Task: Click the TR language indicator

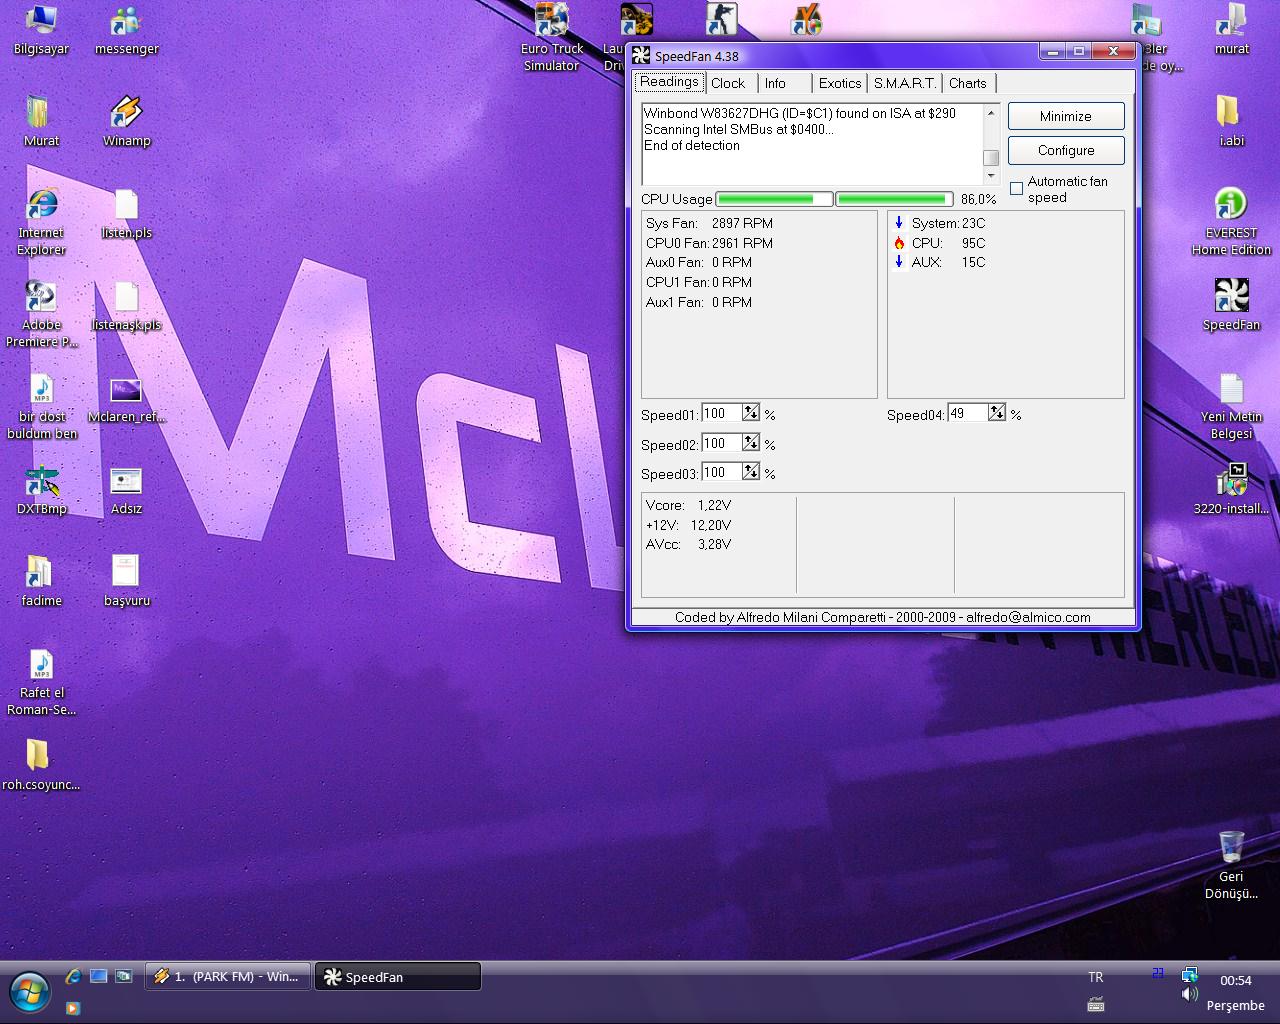Action: (x=1095, y=977)
